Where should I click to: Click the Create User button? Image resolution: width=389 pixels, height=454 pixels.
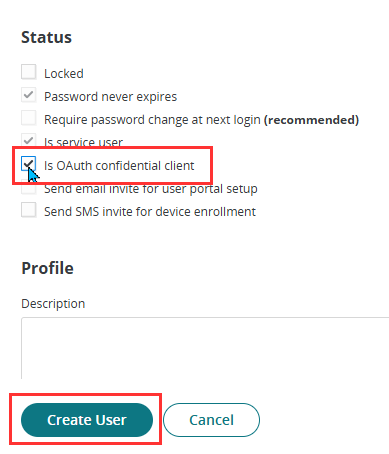87,420
